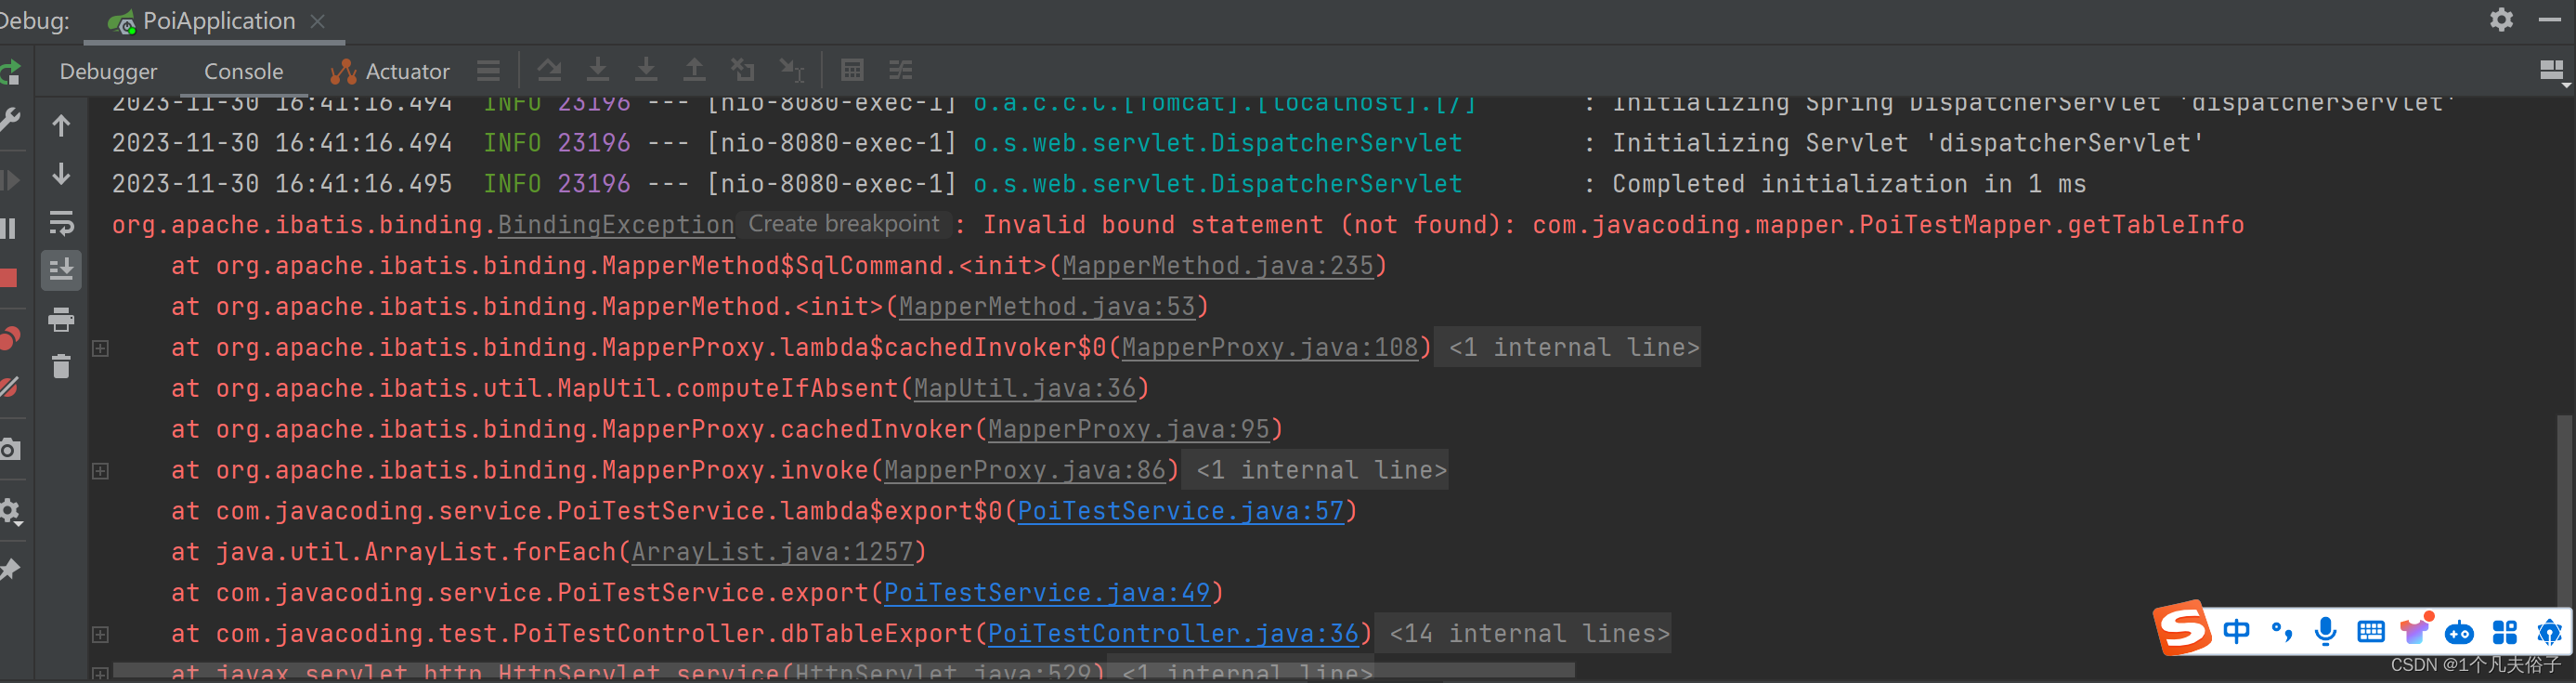
Task: Open the Sogou soft keyboard
Action: pyautogui.click(x=2371, y=632)
